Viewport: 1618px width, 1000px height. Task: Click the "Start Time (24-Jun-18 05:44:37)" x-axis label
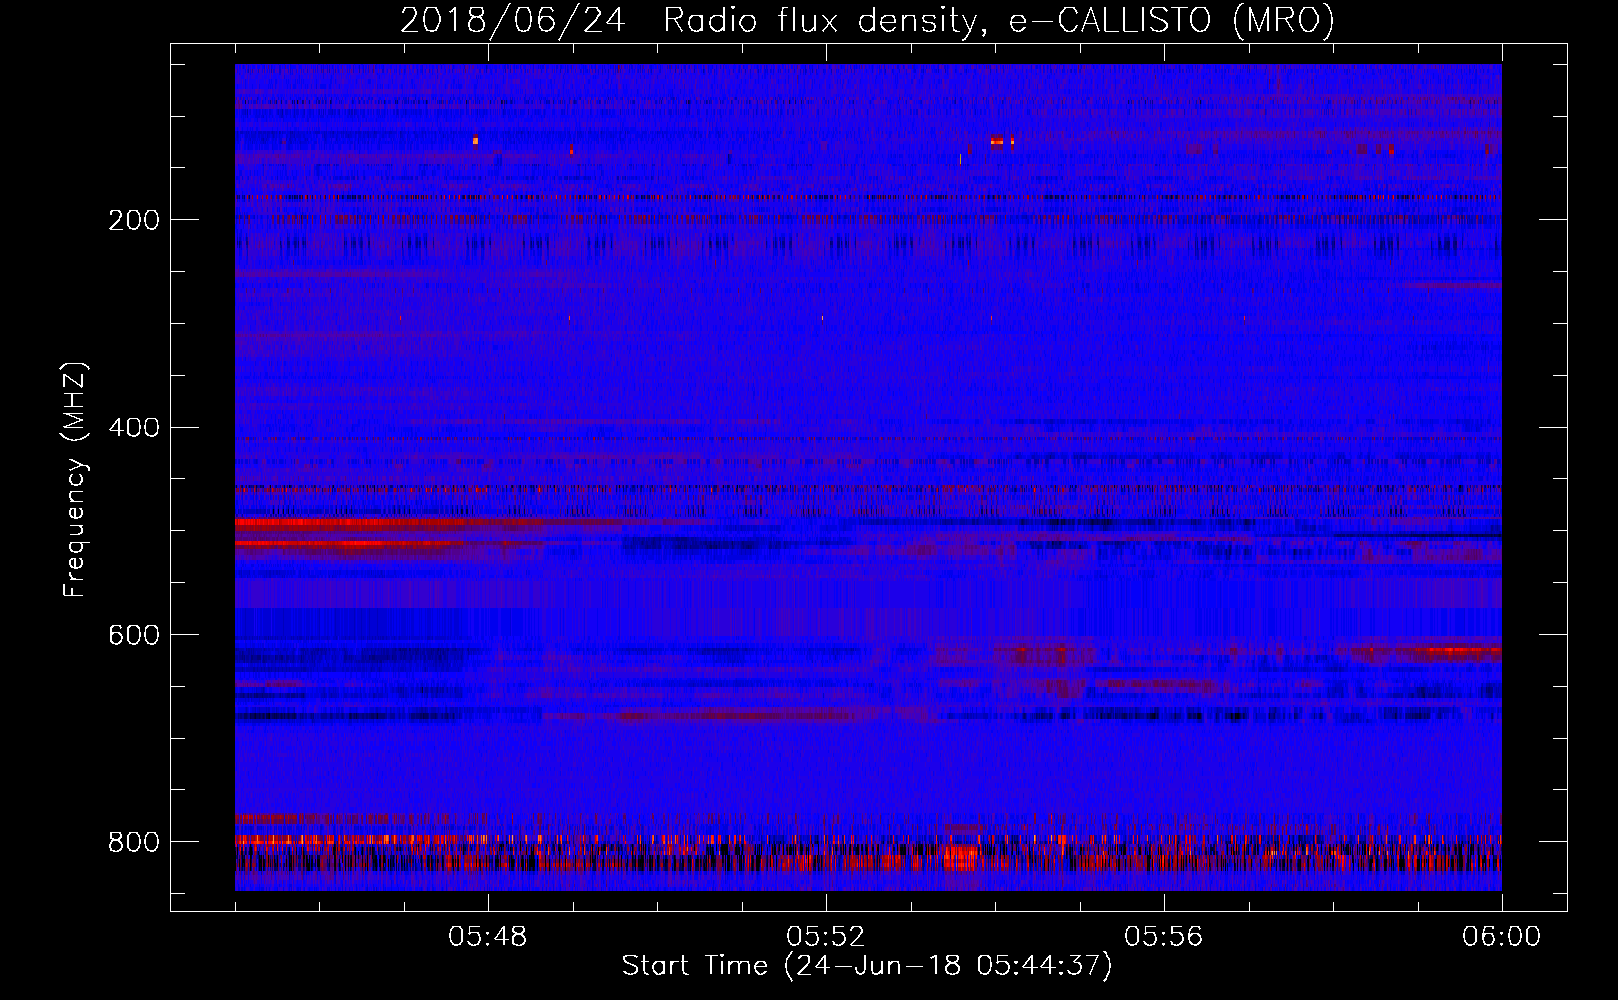click(x=867, y=966)
